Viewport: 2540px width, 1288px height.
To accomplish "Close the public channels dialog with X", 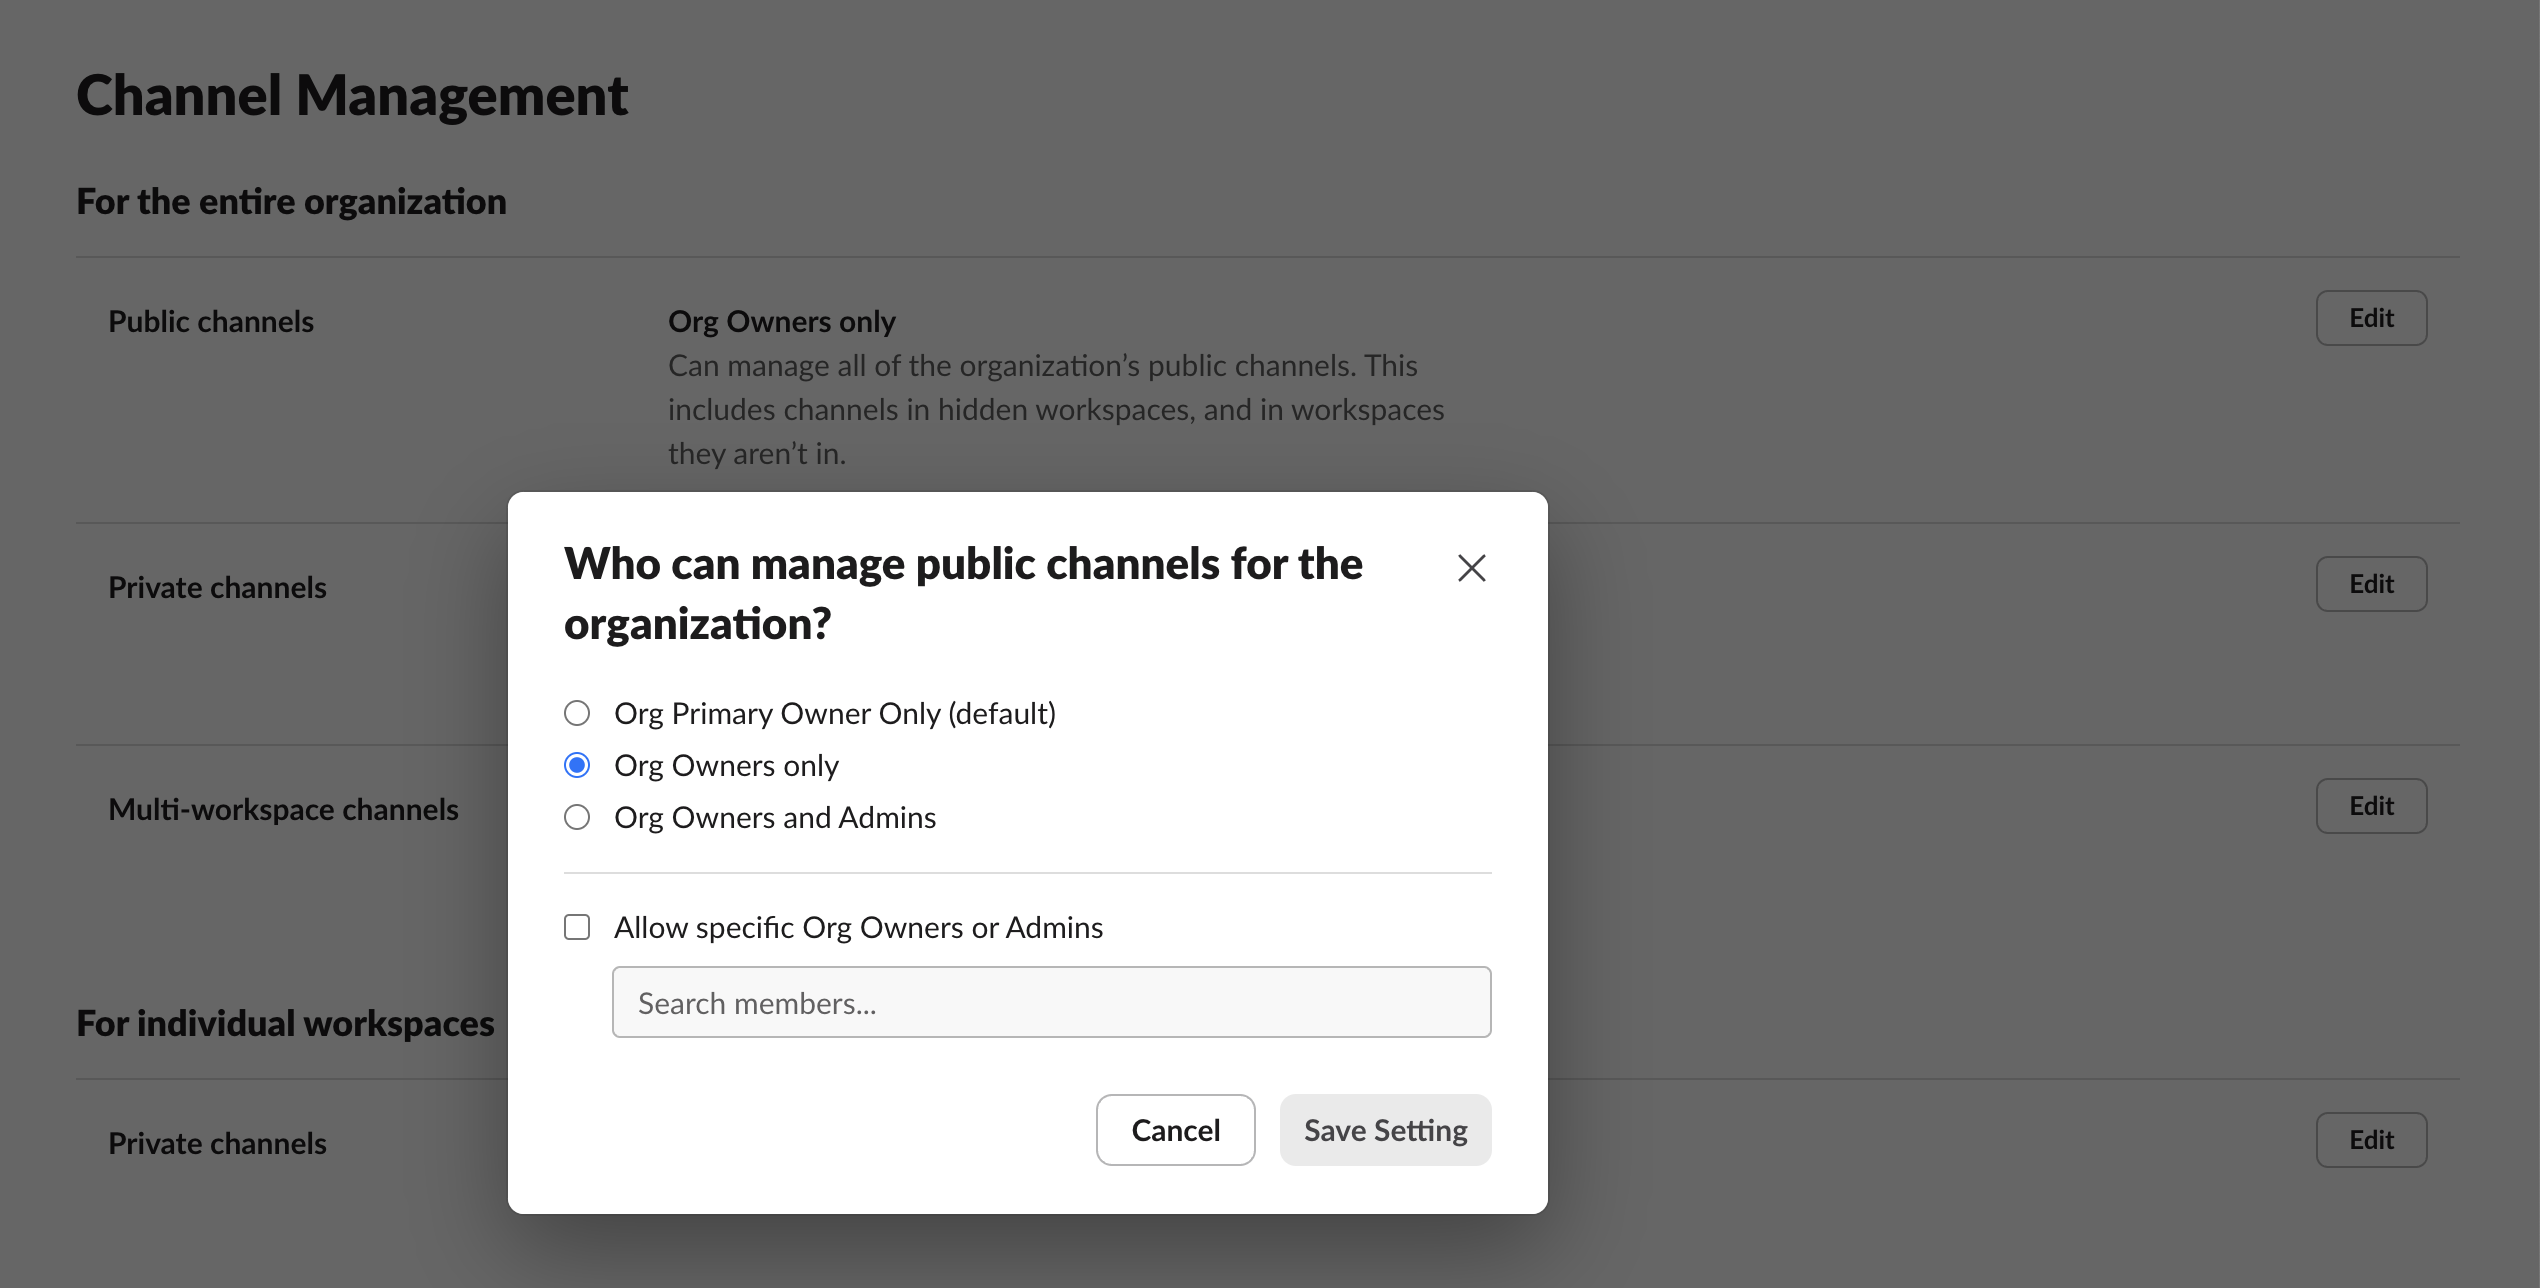I will (1471, 568).
